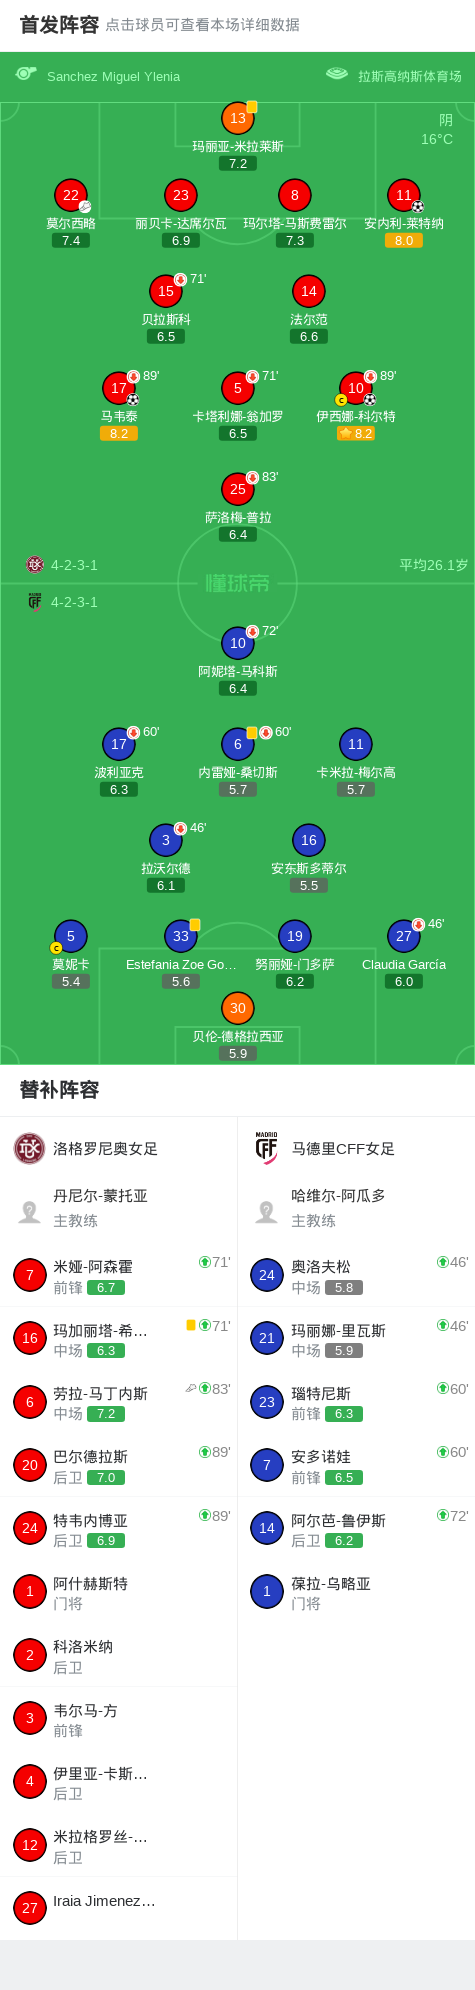The width and height of the screenshot is (475, 1990).
Task: Select blue player 10 阿妮塔-马科斯
Action: tap(238, 643)
